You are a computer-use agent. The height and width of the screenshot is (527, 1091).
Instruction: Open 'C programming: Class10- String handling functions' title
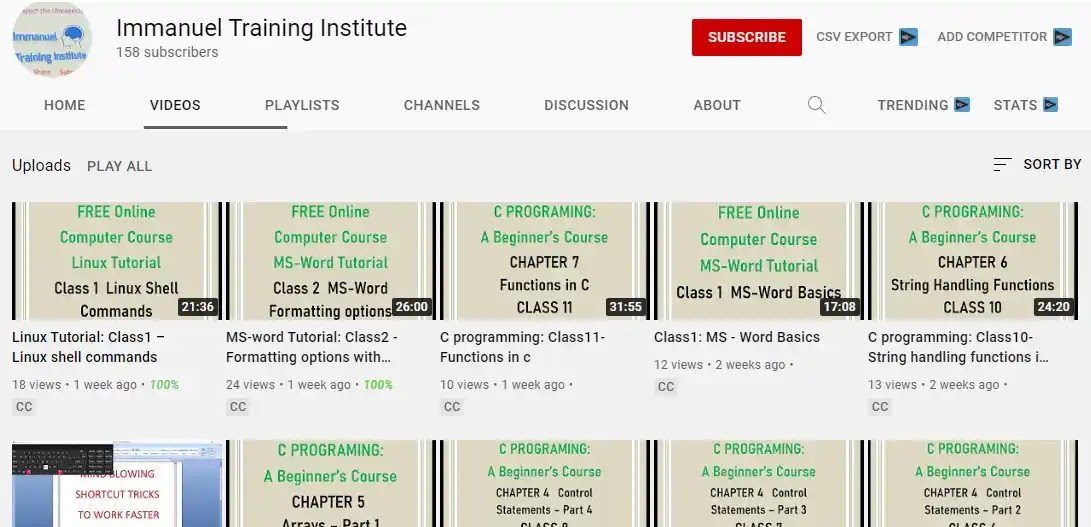point(958,347)
